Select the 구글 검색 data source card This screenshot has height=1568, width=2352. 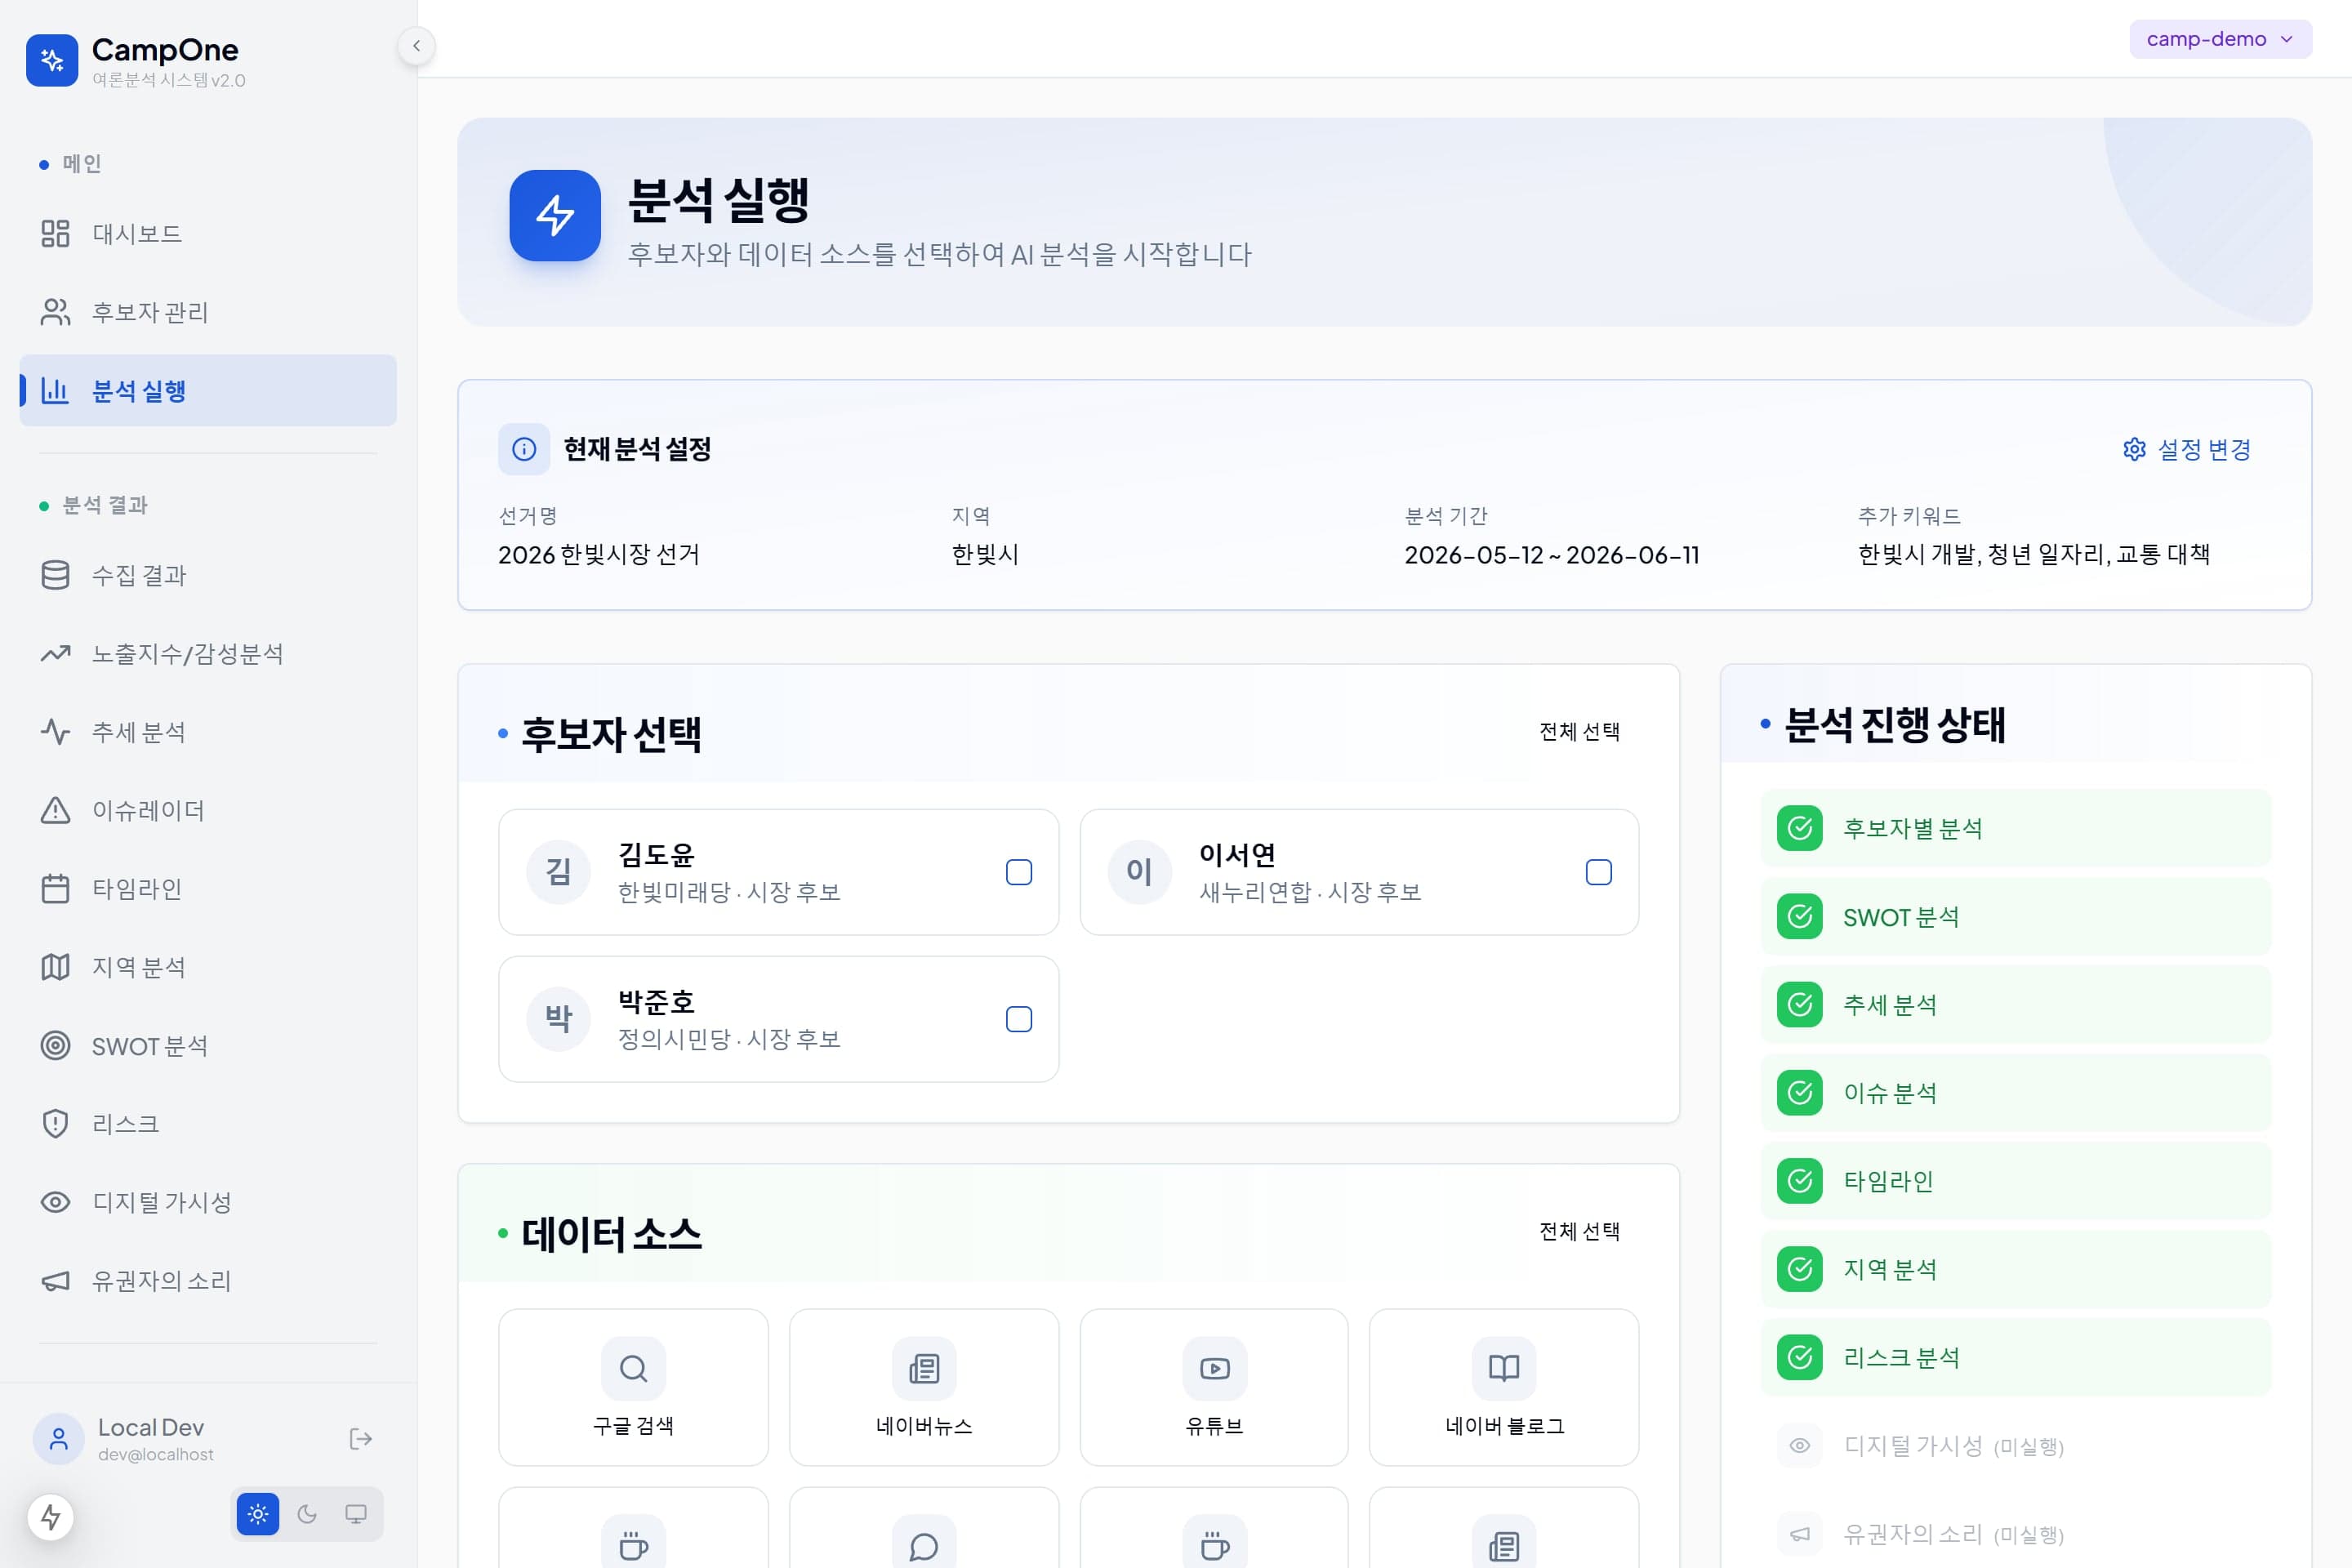click(x=633, y=1387)
